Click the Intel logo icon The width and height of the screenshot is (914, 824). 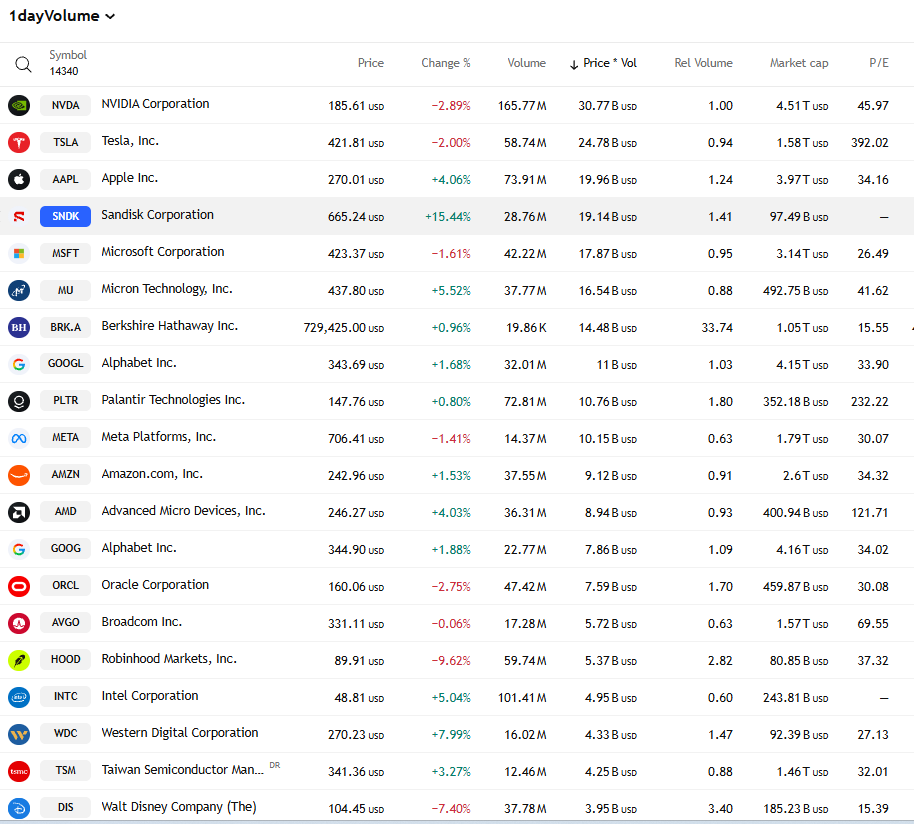coord(19,697)
